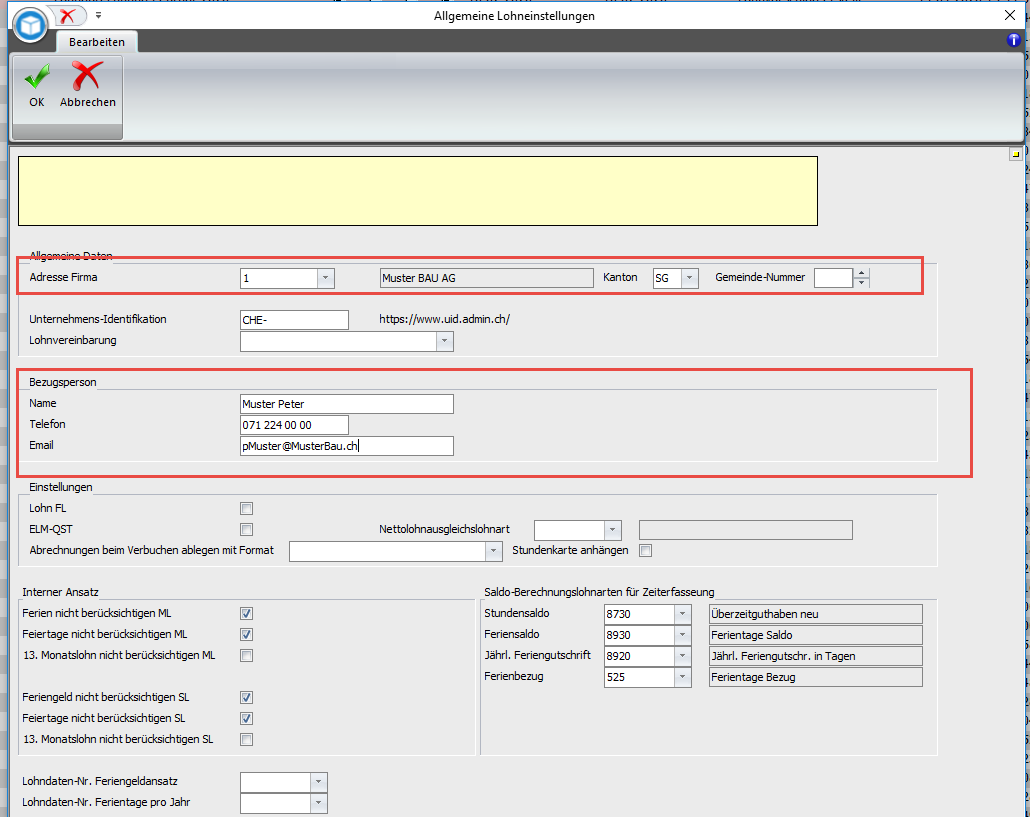1030x817 pixels.
Task: Uncheck Ferien nicht berücksichtigen ML
Action: point(246,613)
